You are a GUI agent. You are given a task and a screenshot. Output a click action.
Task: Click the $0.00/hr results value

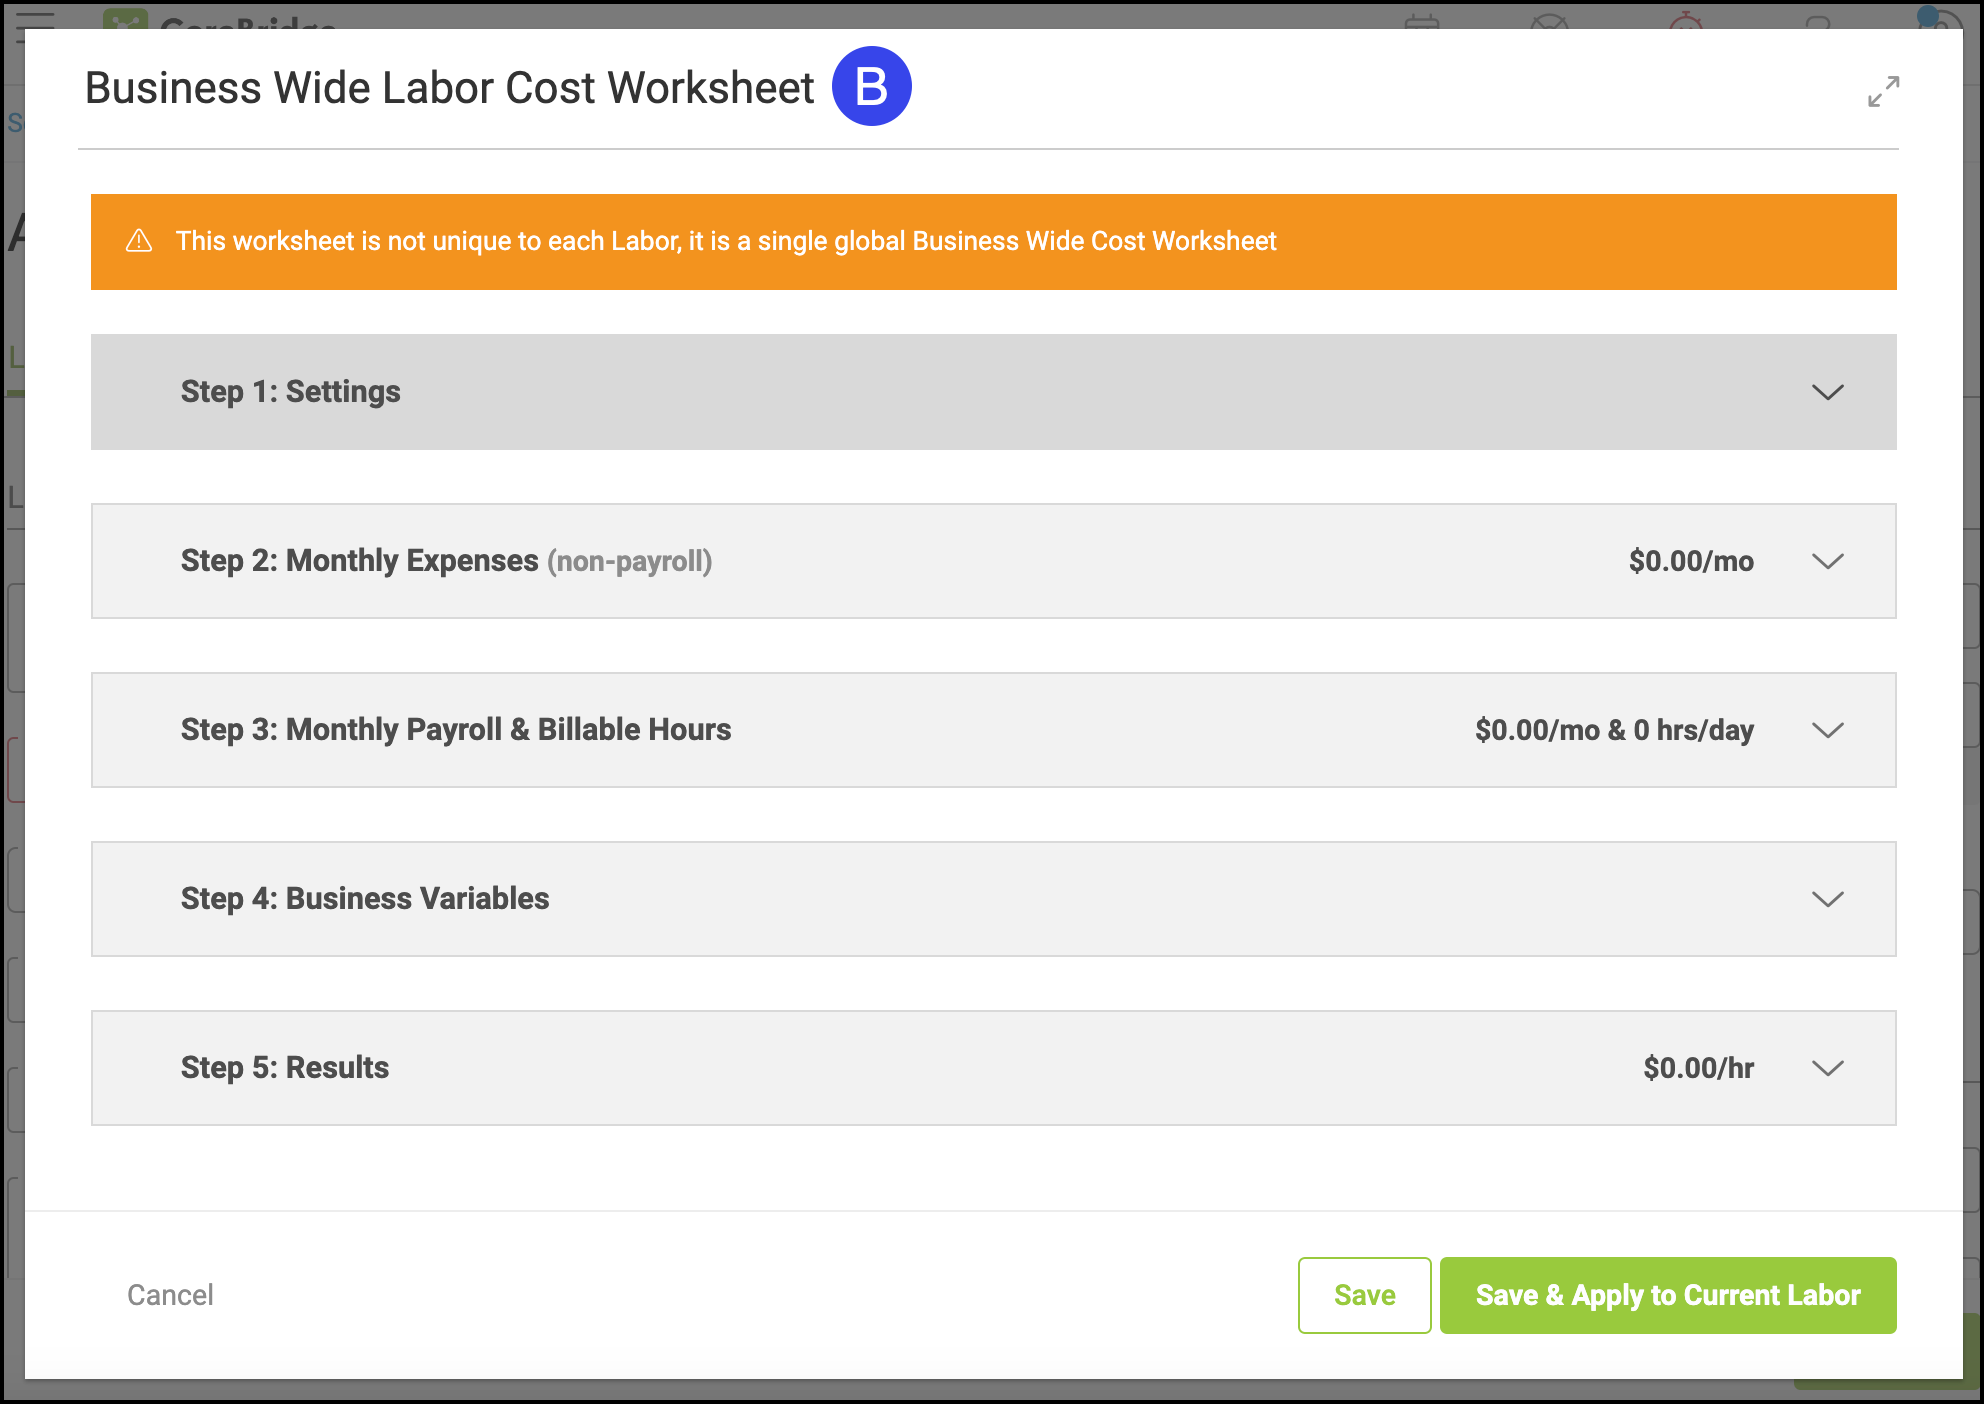pos(1698,1068)
